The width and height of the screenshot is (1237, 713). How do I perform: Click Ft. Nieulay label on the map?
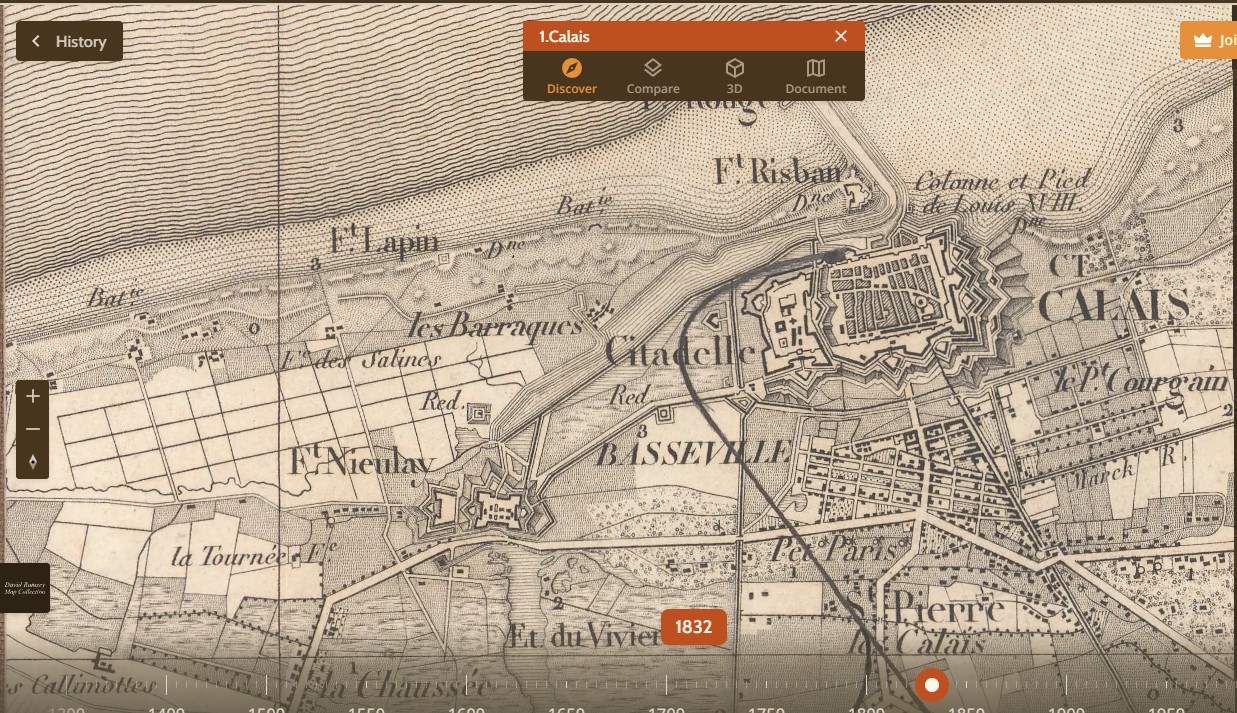(362, 463)
